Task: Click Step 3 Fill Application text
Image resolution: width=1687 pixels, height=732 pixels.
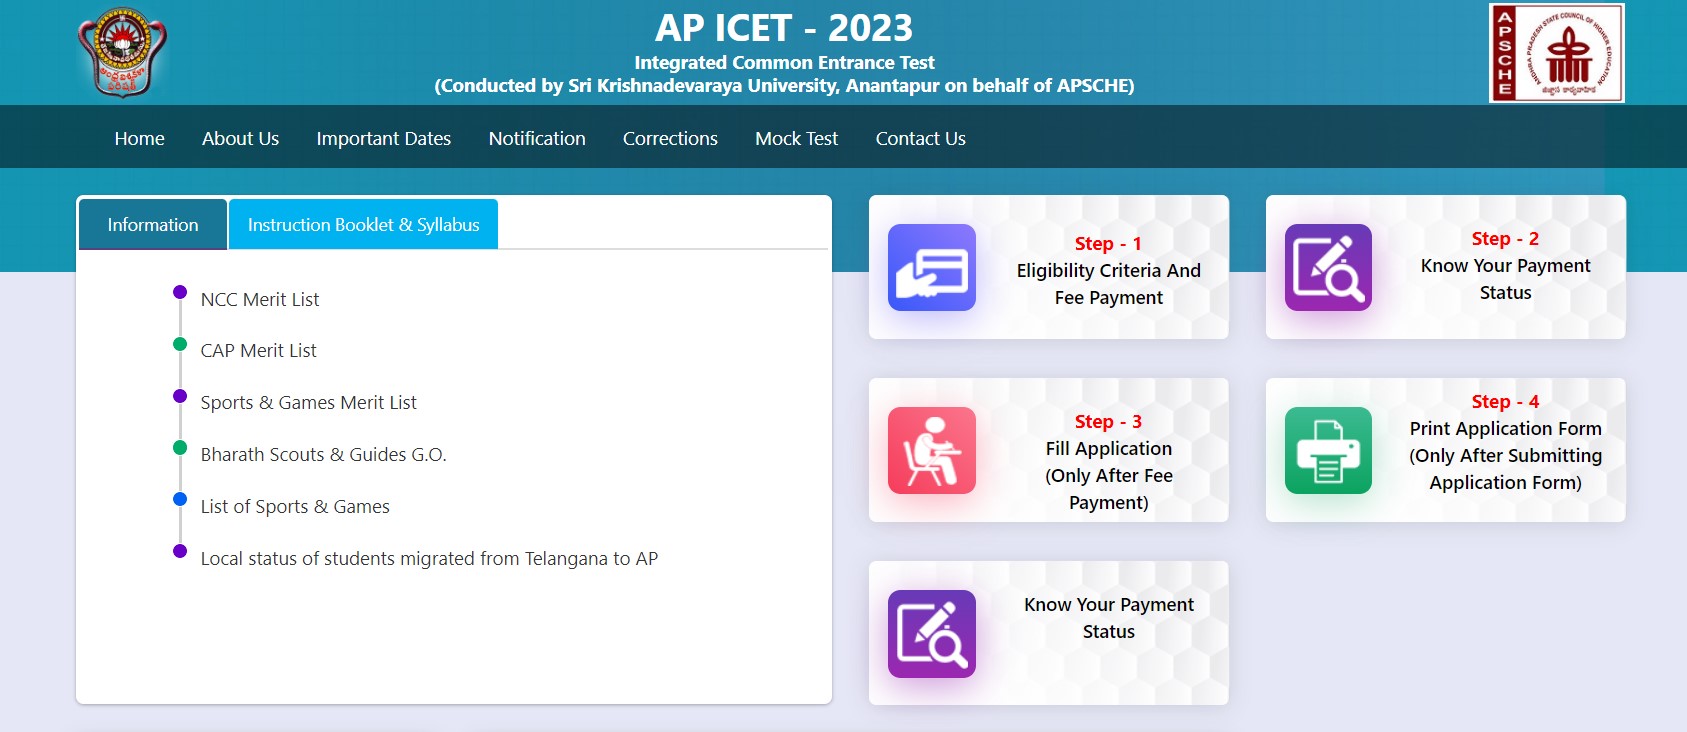Action: pos(1108,462)
